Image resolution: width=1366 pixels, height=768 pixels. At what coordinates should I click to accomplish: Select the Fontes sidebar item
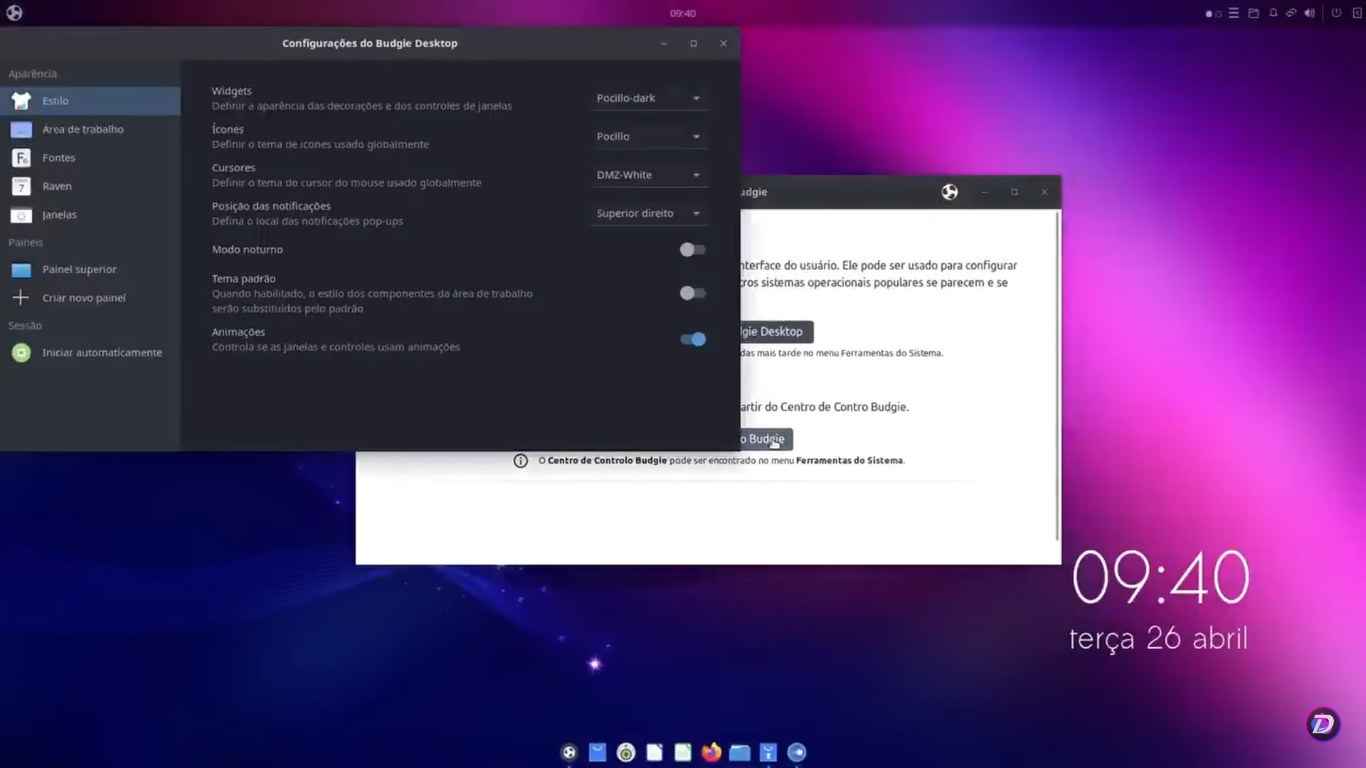pyautogui.click(x=59, y=157)
